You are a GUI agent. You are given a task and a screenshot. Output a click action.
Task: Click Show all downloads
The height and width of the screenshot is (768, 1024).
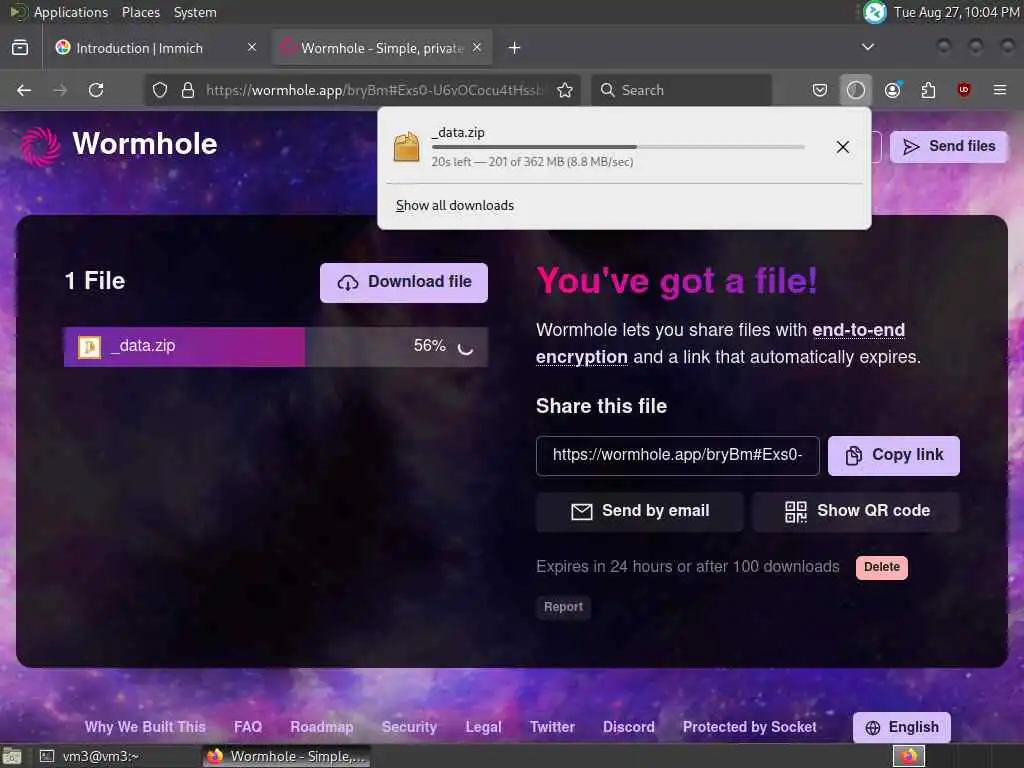click(455, 206)
